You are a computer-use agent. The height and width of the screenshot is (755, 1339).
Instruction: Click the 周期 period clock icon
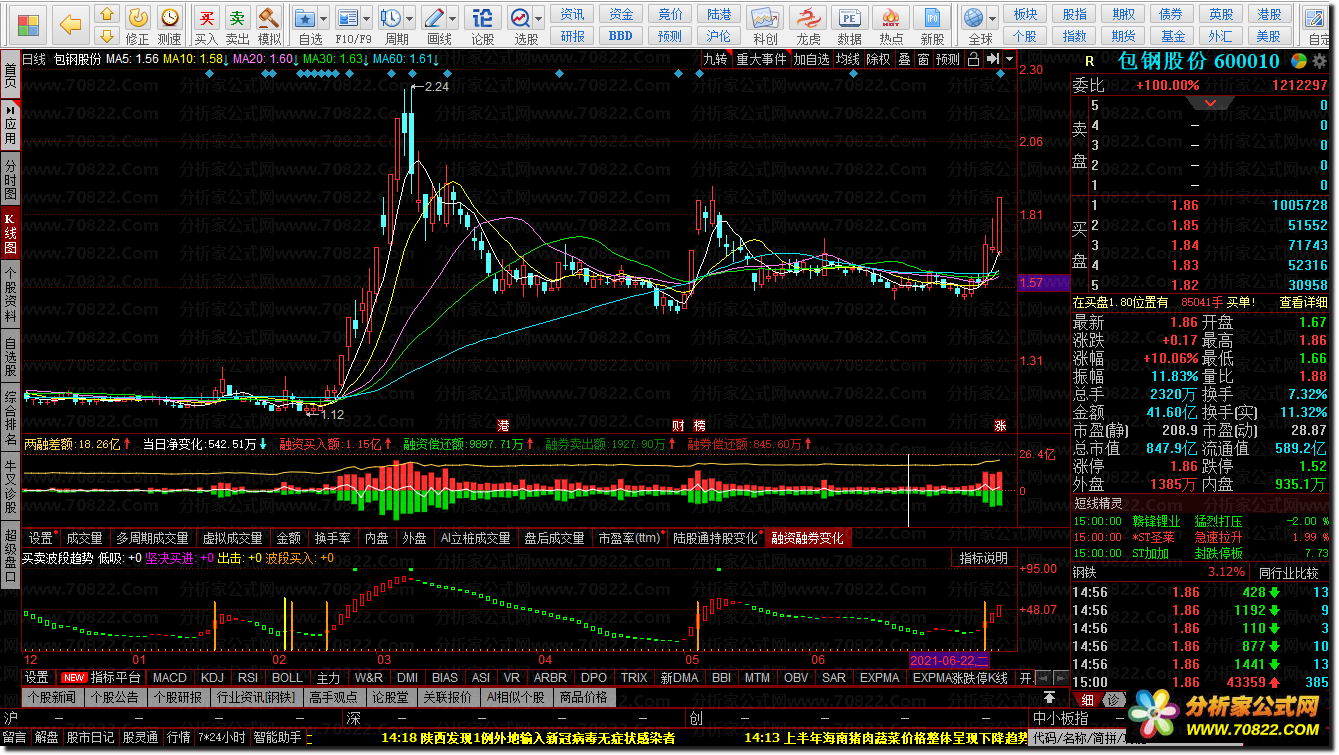coord(391,18)
